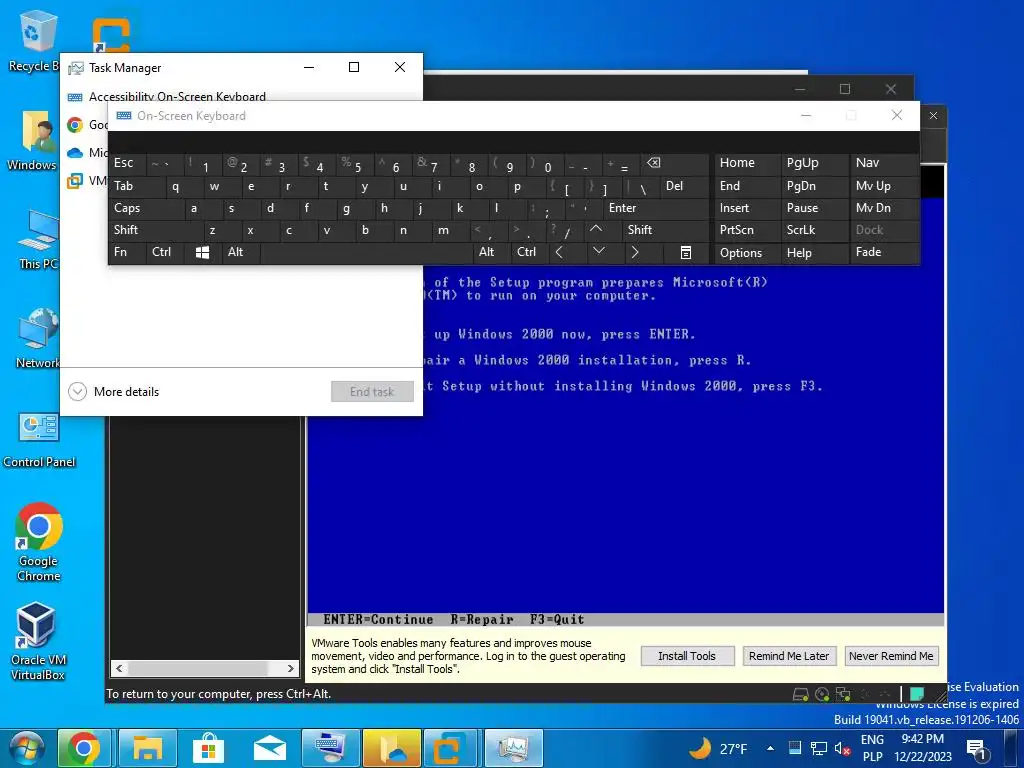
Task: Toggle the ScrLk key on the on-screen keyboard
Action: click(814, 230)
